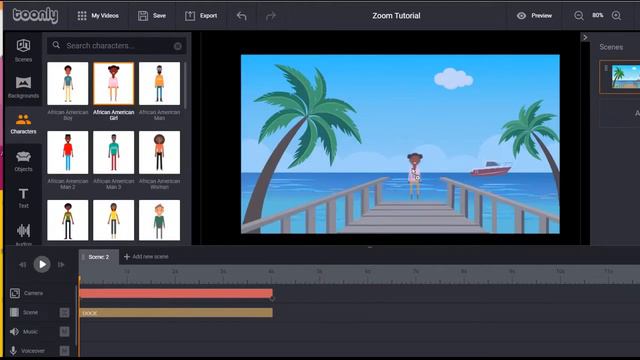
Task: Zoom out the canvas view
Action: point(579,16)
